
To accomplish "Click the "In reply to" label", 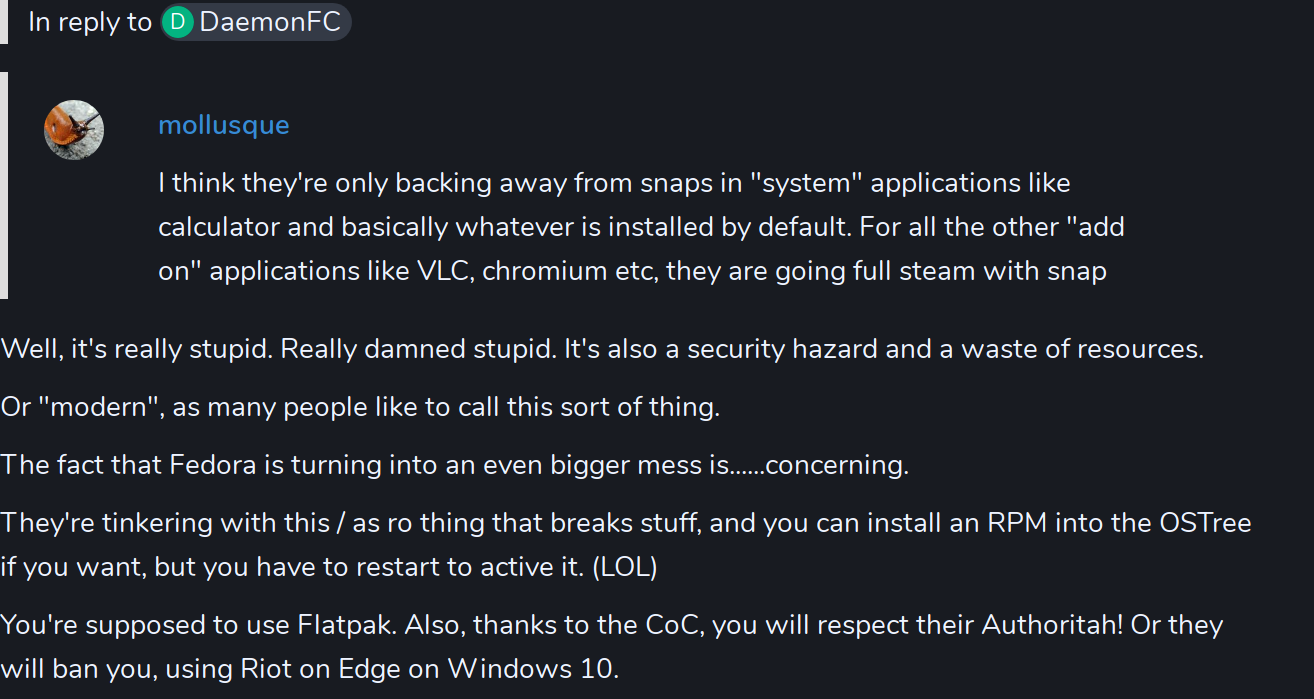I will tap(90, 22).
